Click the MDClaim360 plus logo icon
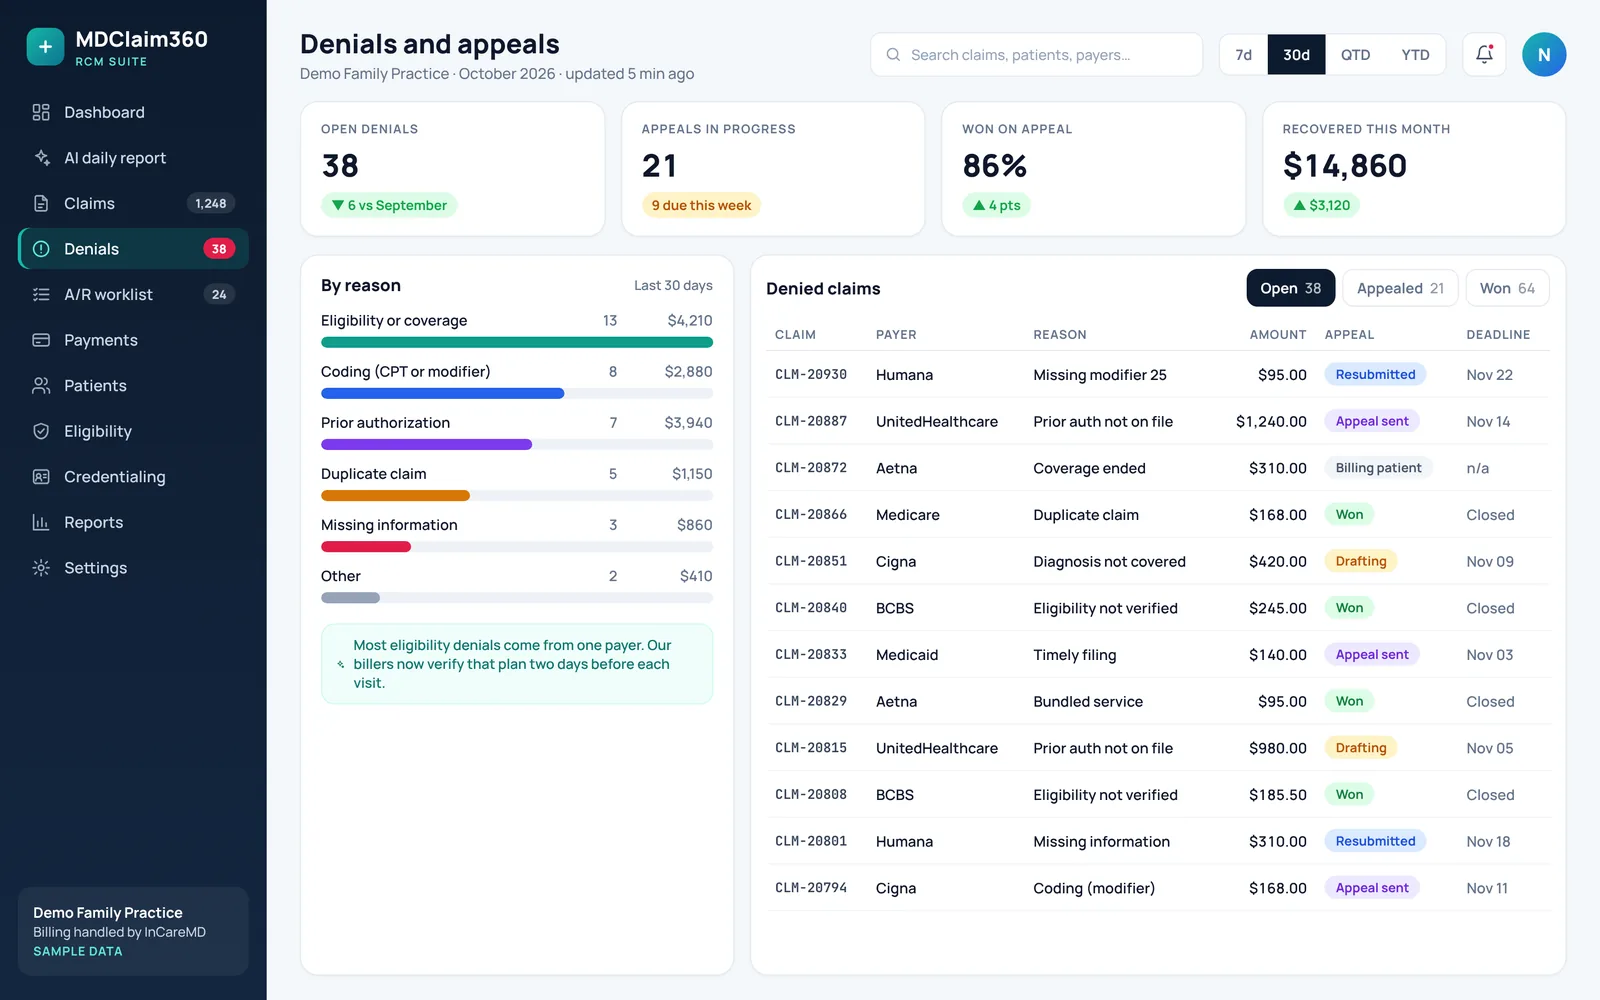Viewport: 1600px width, 1000px height. [45, 46]
